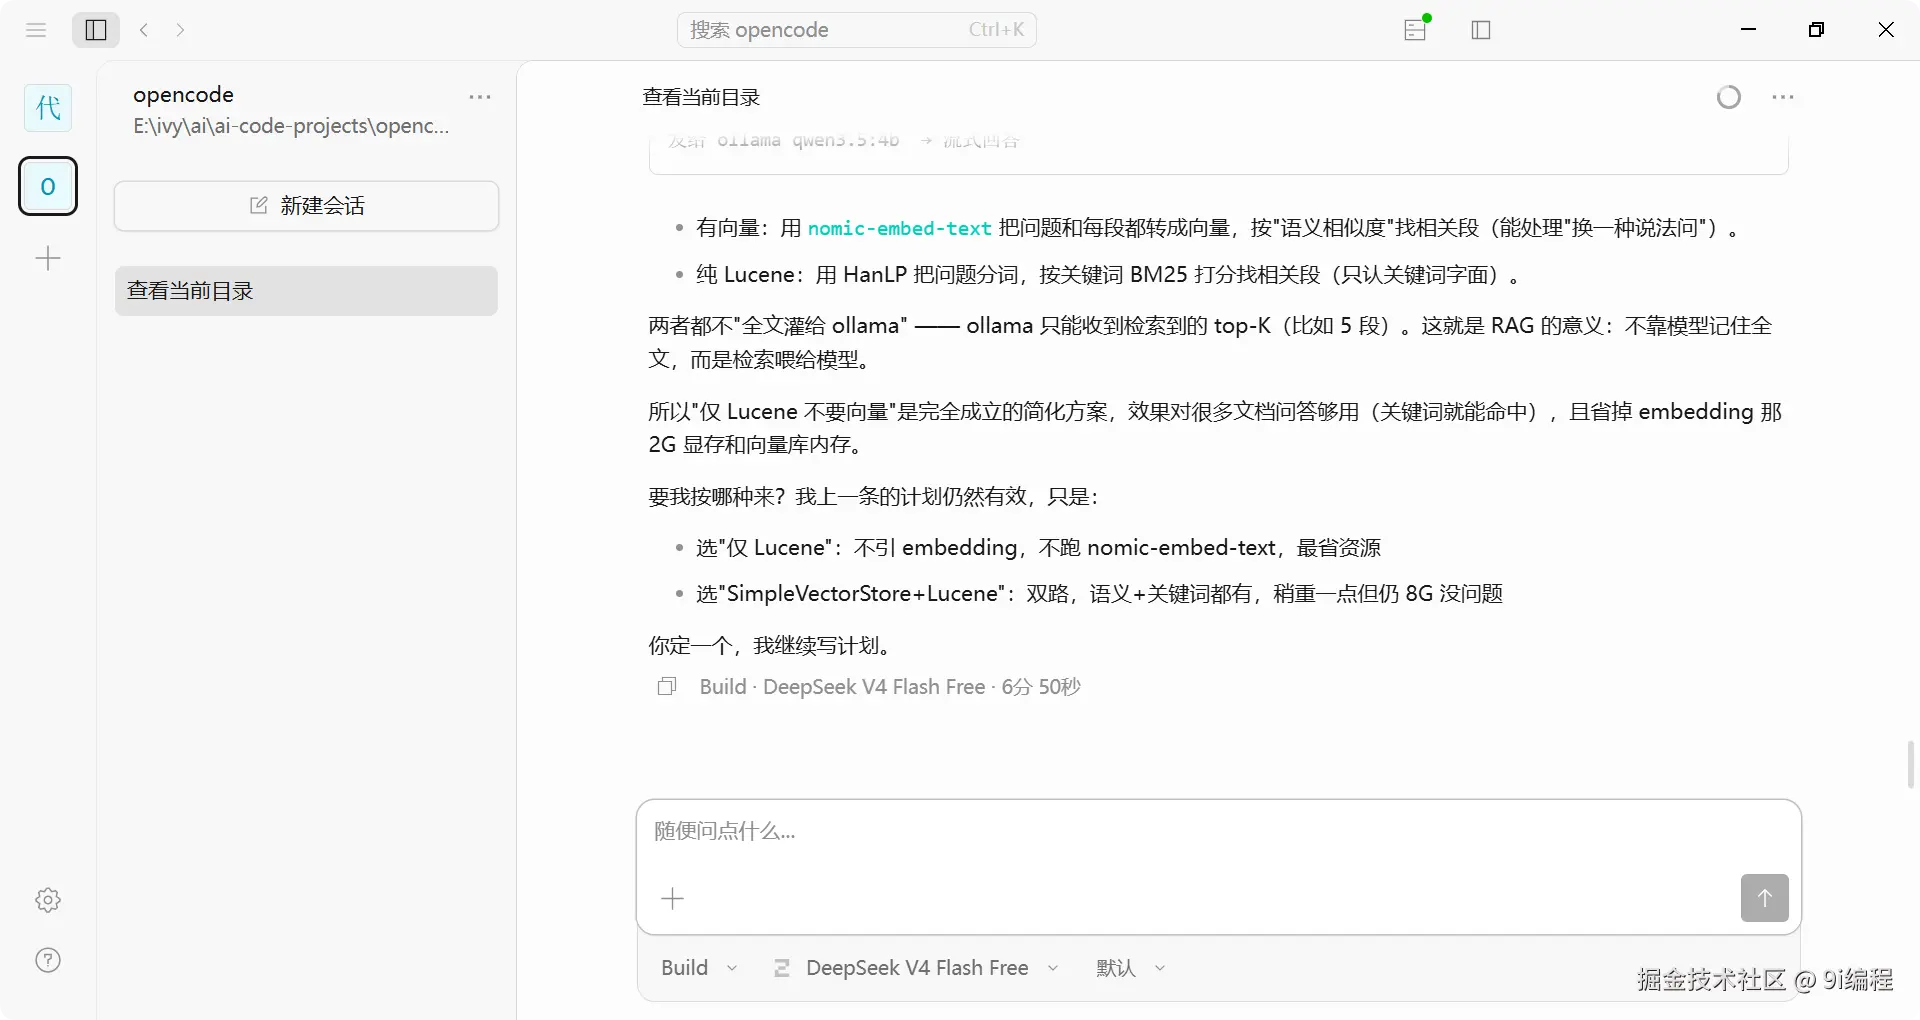Open session more options ellipsis
The height and width of the screenshot is (1020, 1920).
(1783, 97)
